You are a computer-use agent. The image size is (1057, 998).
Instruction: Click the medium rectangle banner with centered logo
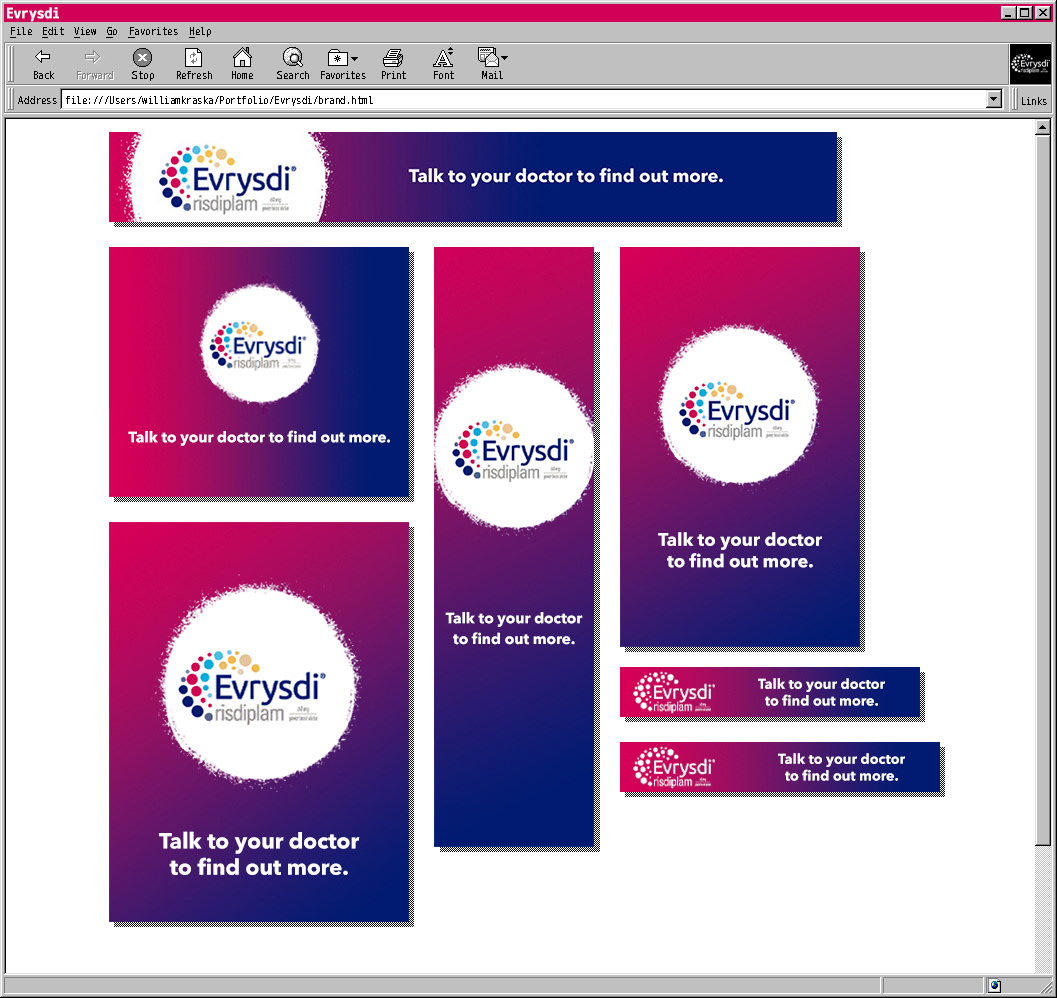coord(259,372)
